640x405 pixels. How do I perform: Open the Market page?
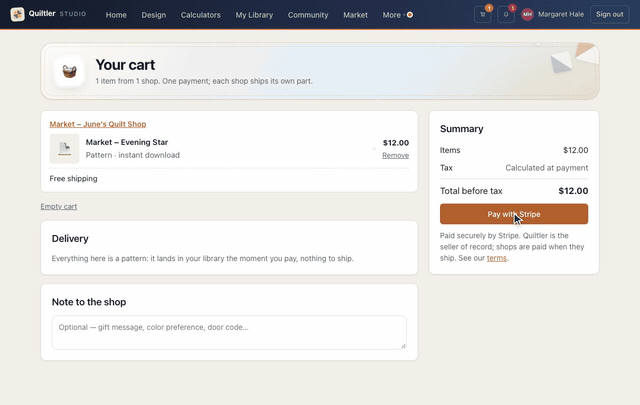click(x=355, y=15)
